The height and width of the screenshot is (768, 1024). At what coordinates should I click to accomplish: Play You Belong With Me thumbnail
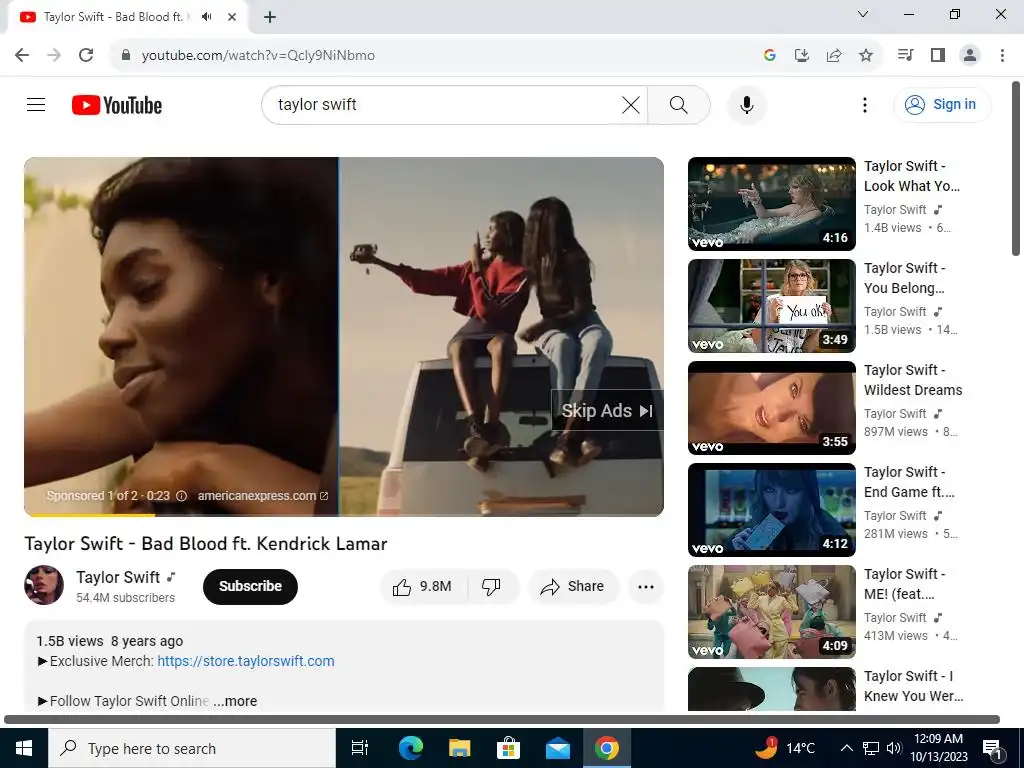(771, 306)
